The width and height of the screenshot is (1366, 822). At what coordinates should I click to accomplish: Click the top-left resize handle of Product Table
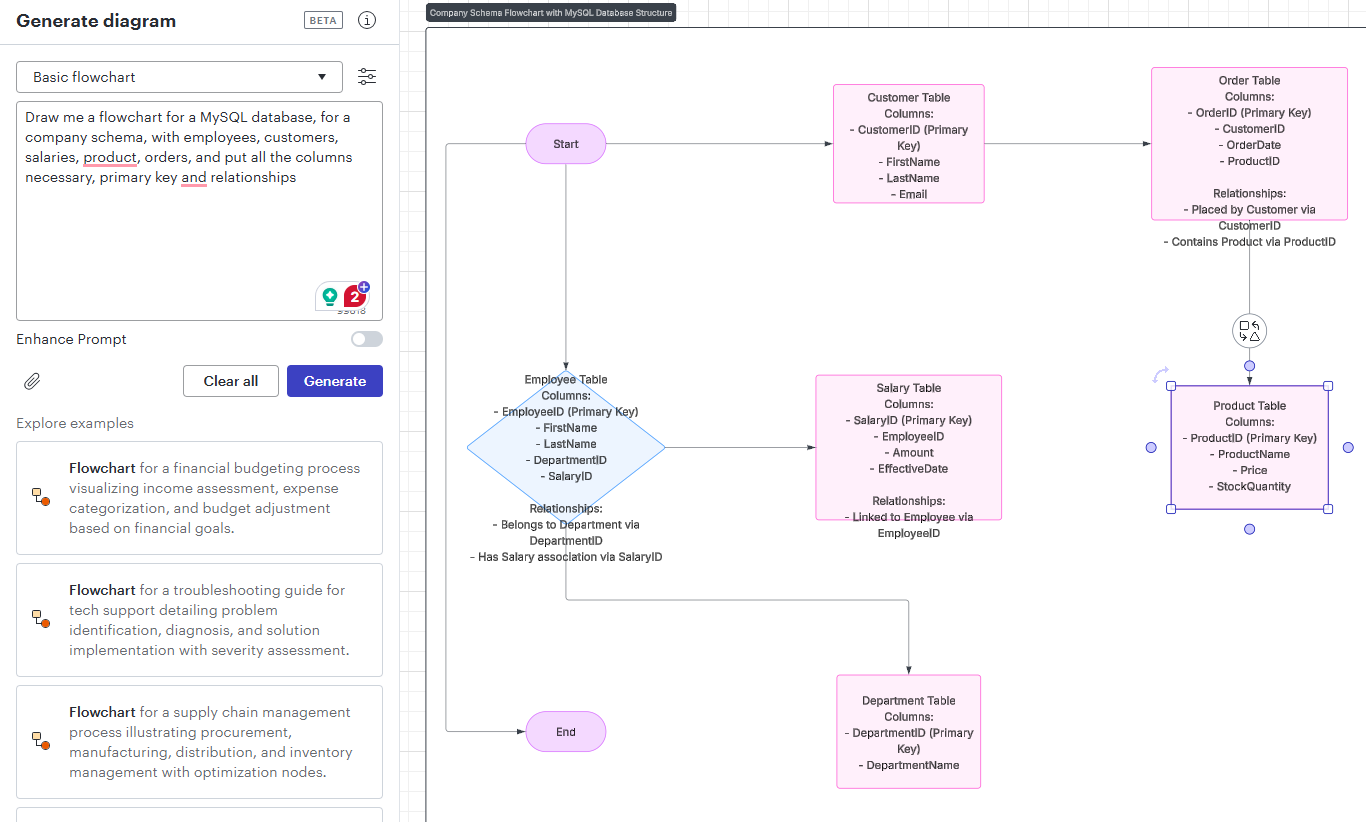point(1171,386)
